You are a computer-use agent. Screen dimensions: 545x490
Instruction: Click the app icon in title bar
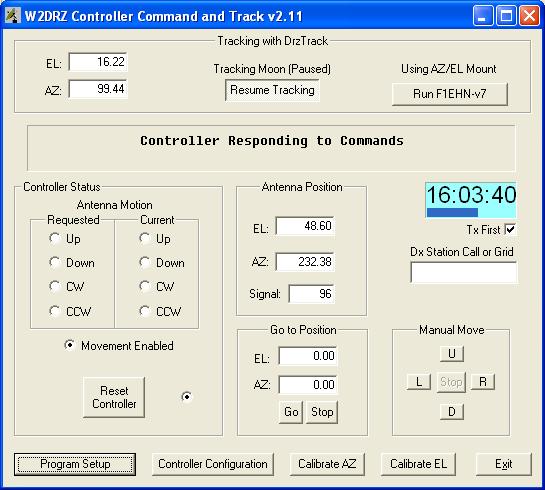pos(13,16)
